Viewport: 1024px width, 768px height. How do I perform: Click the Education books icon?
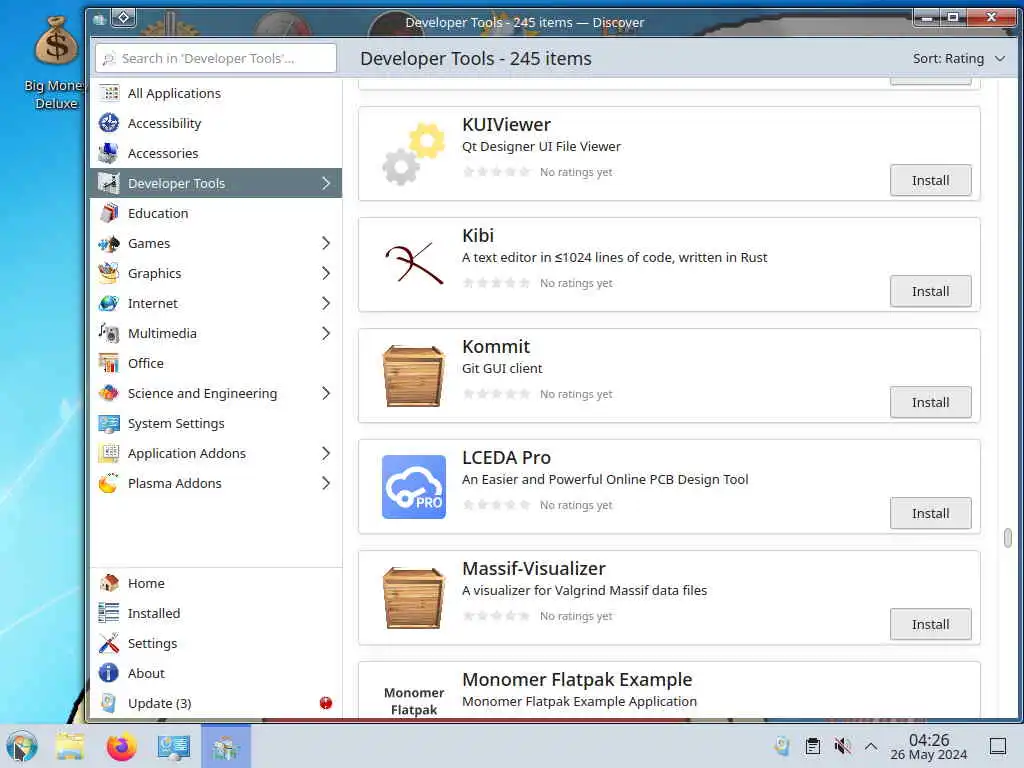(109, 214)
